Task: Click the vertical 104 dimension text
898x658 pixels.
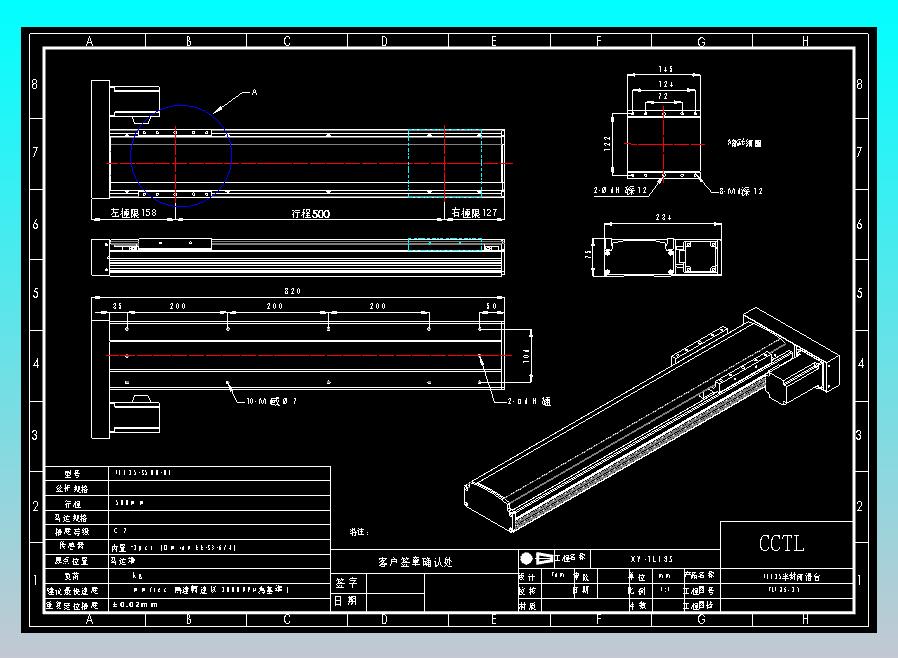Action: tap(526, 355)
